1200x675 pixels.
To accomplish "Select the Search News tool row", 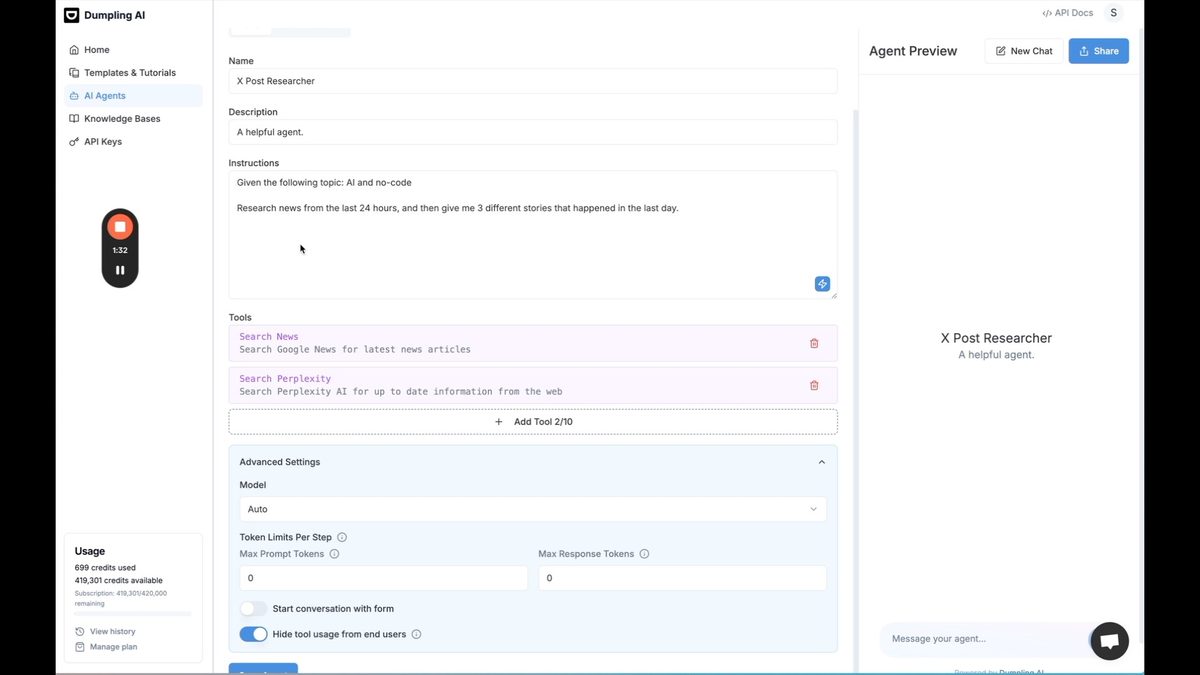I will [x=533, y=343].
